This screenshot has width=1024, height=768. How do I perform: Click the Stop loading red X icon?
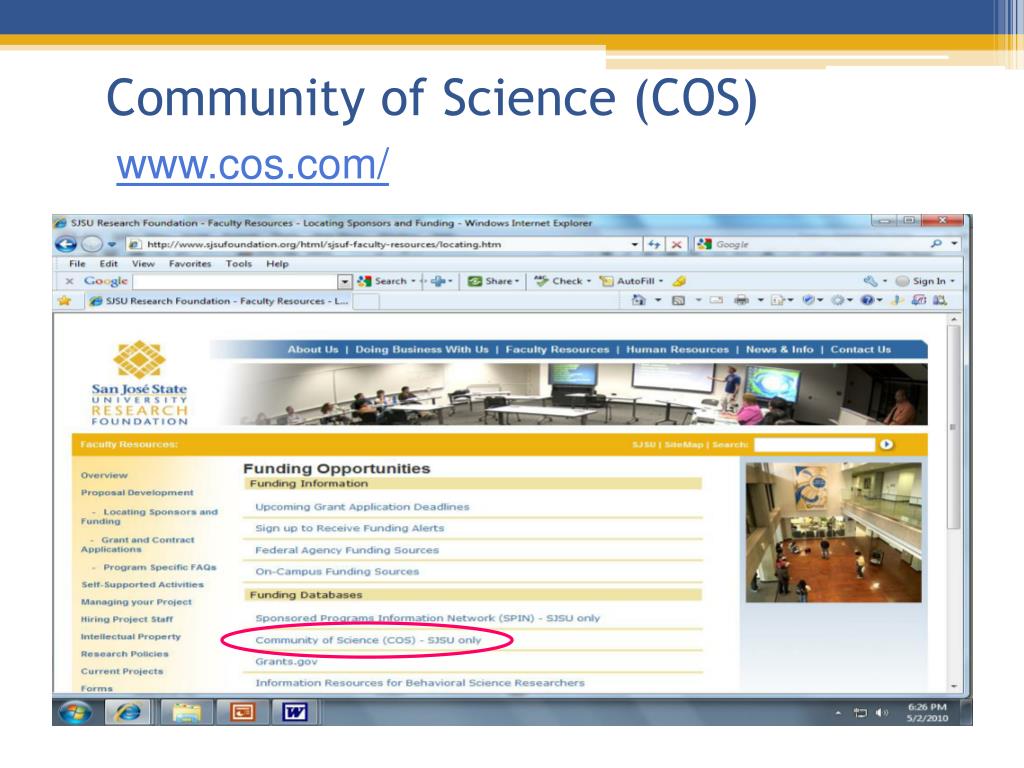(x=677, y=244)
